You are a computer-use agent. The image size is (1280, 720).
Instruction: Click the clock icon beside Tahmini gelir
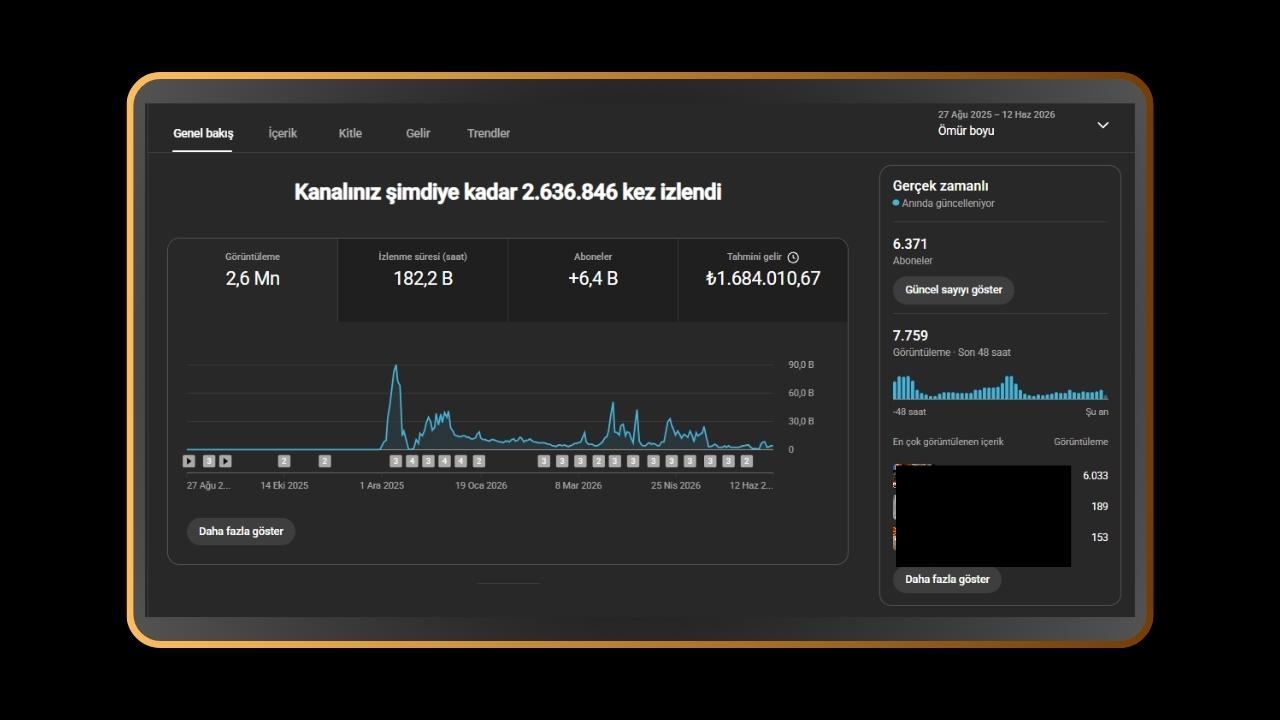point(793,257)
